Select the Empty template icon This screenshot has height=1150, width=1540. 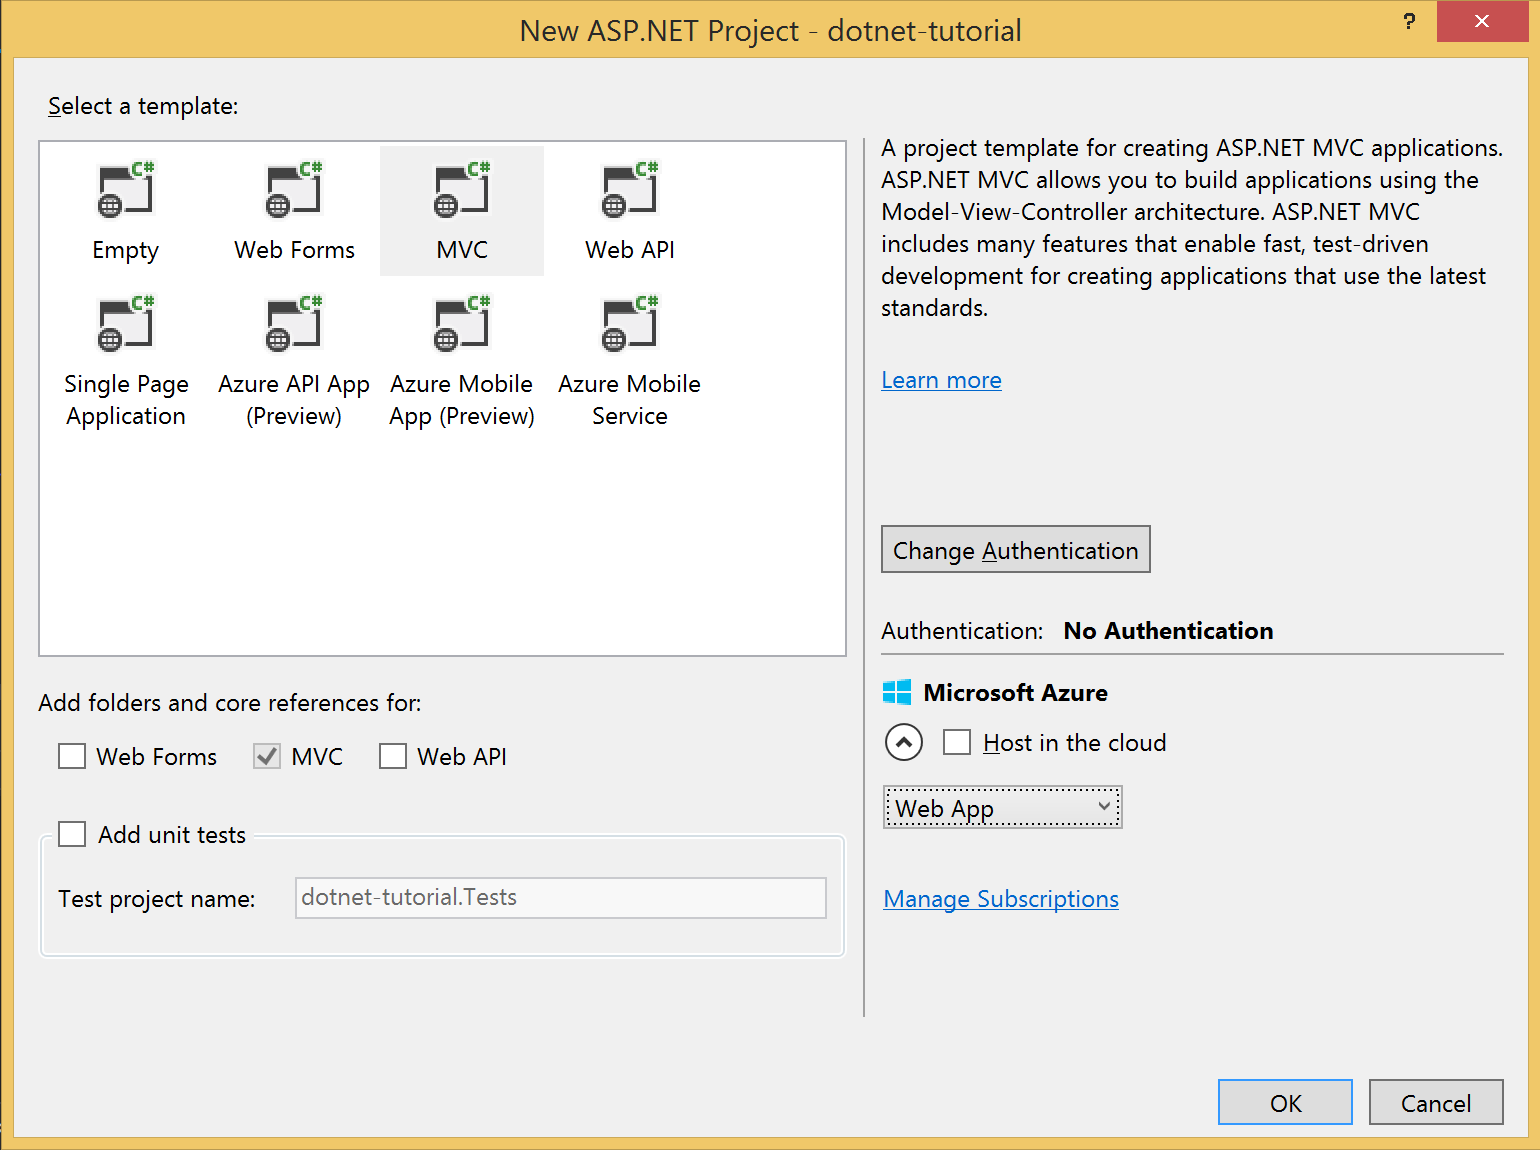tap(126, 189)
